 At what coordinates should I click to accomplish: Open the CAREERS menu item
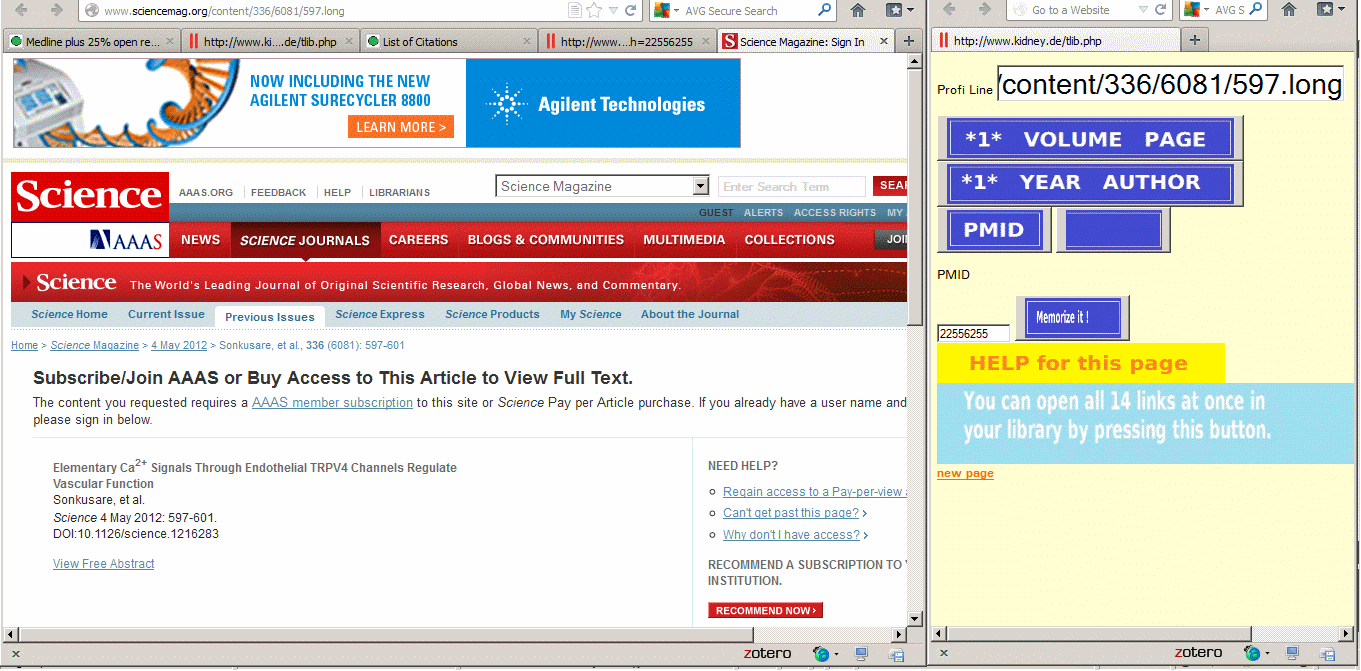click(418, 240)
